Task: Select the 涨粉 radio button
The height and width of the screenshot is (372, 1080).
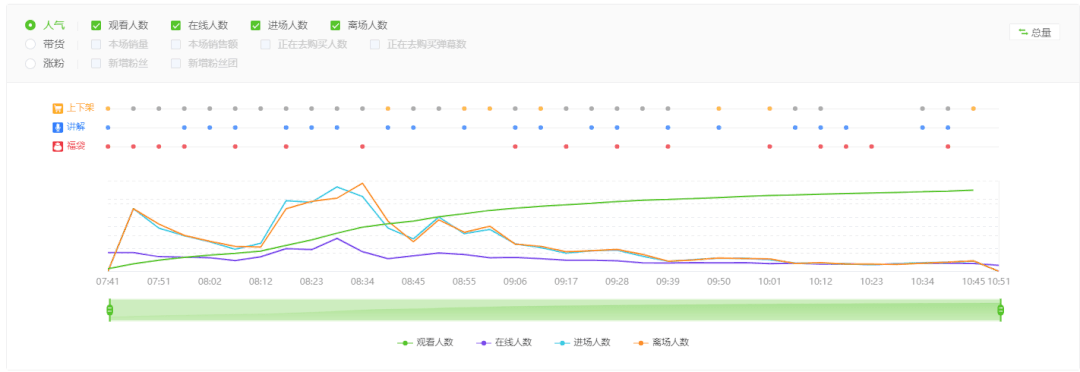Action: [30, 63]
